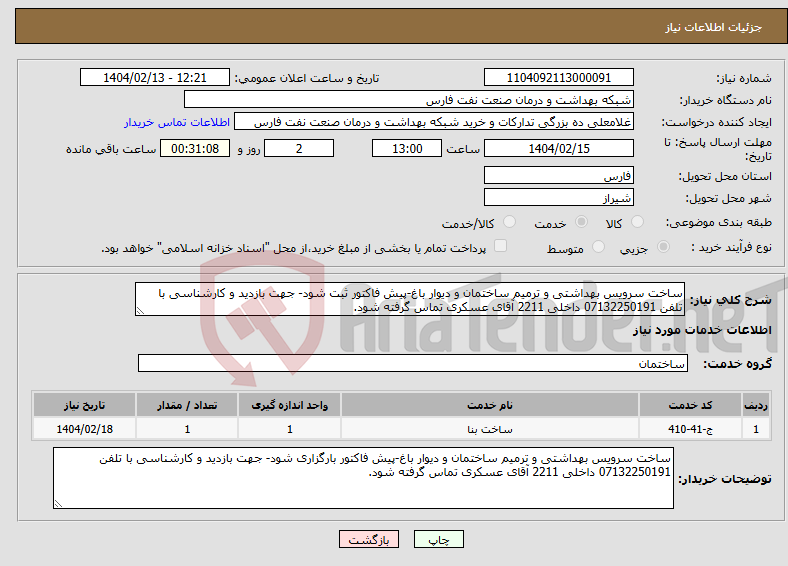Click the ساعت باقی مانده label

click(x=111, y=149)
